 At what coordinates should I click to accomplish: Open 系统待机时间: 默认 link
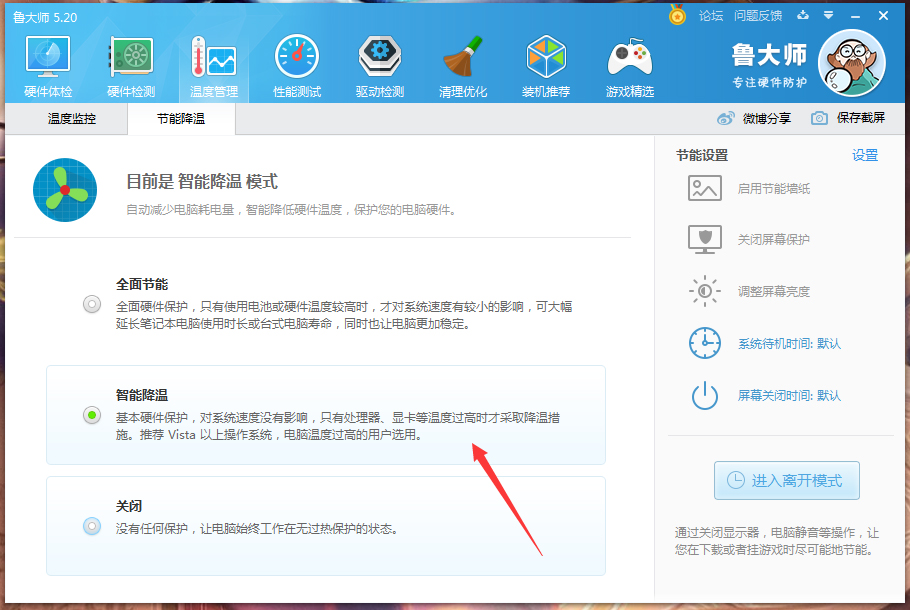(x=789, y=344)
